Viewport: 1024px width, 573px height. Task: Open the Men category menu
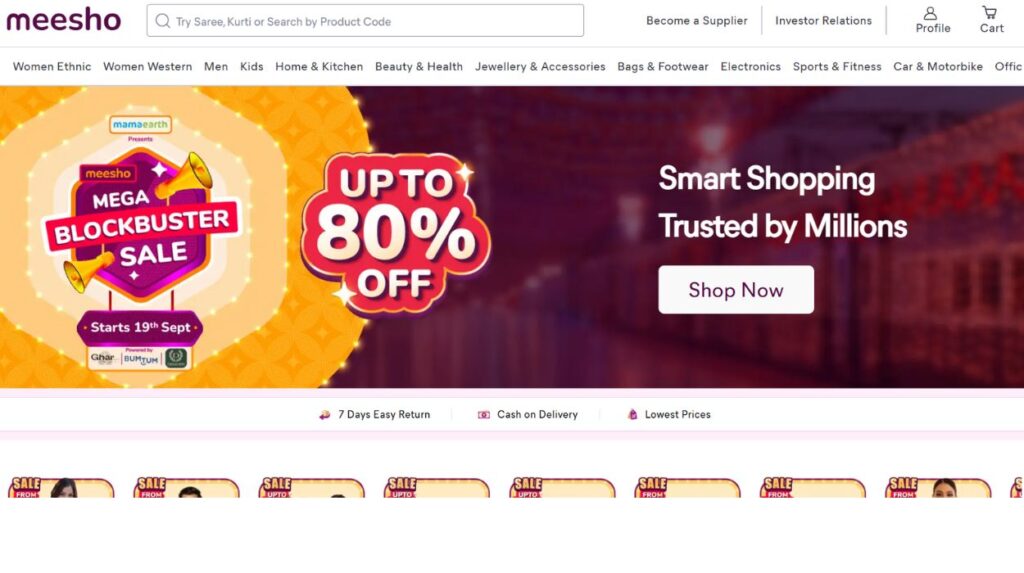click(x=216, y=67)
